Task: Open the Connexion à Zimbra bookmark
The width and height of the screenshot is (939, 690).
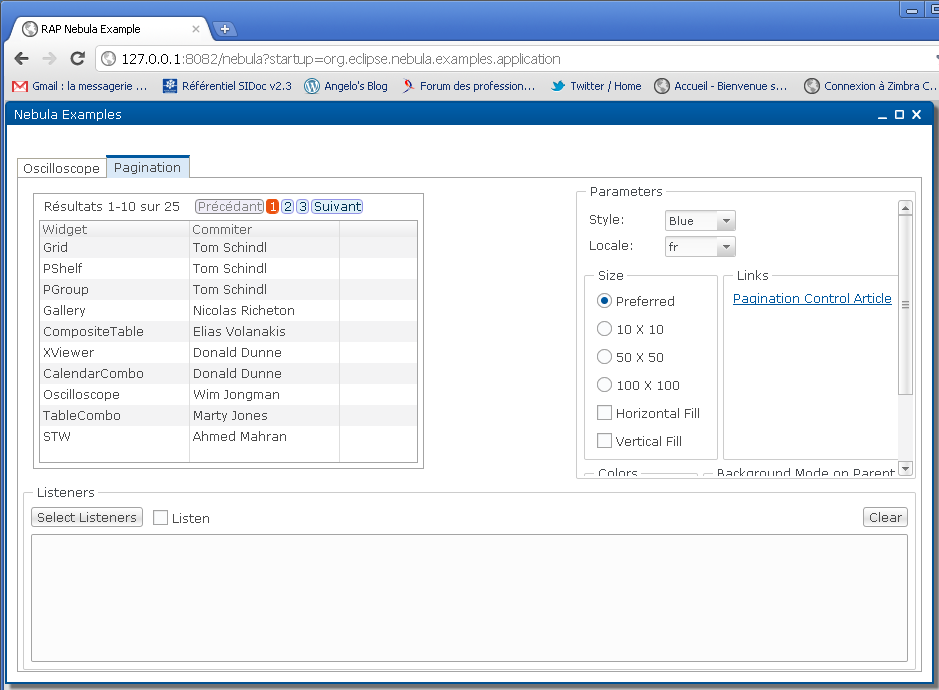Action: pos(870,86)
